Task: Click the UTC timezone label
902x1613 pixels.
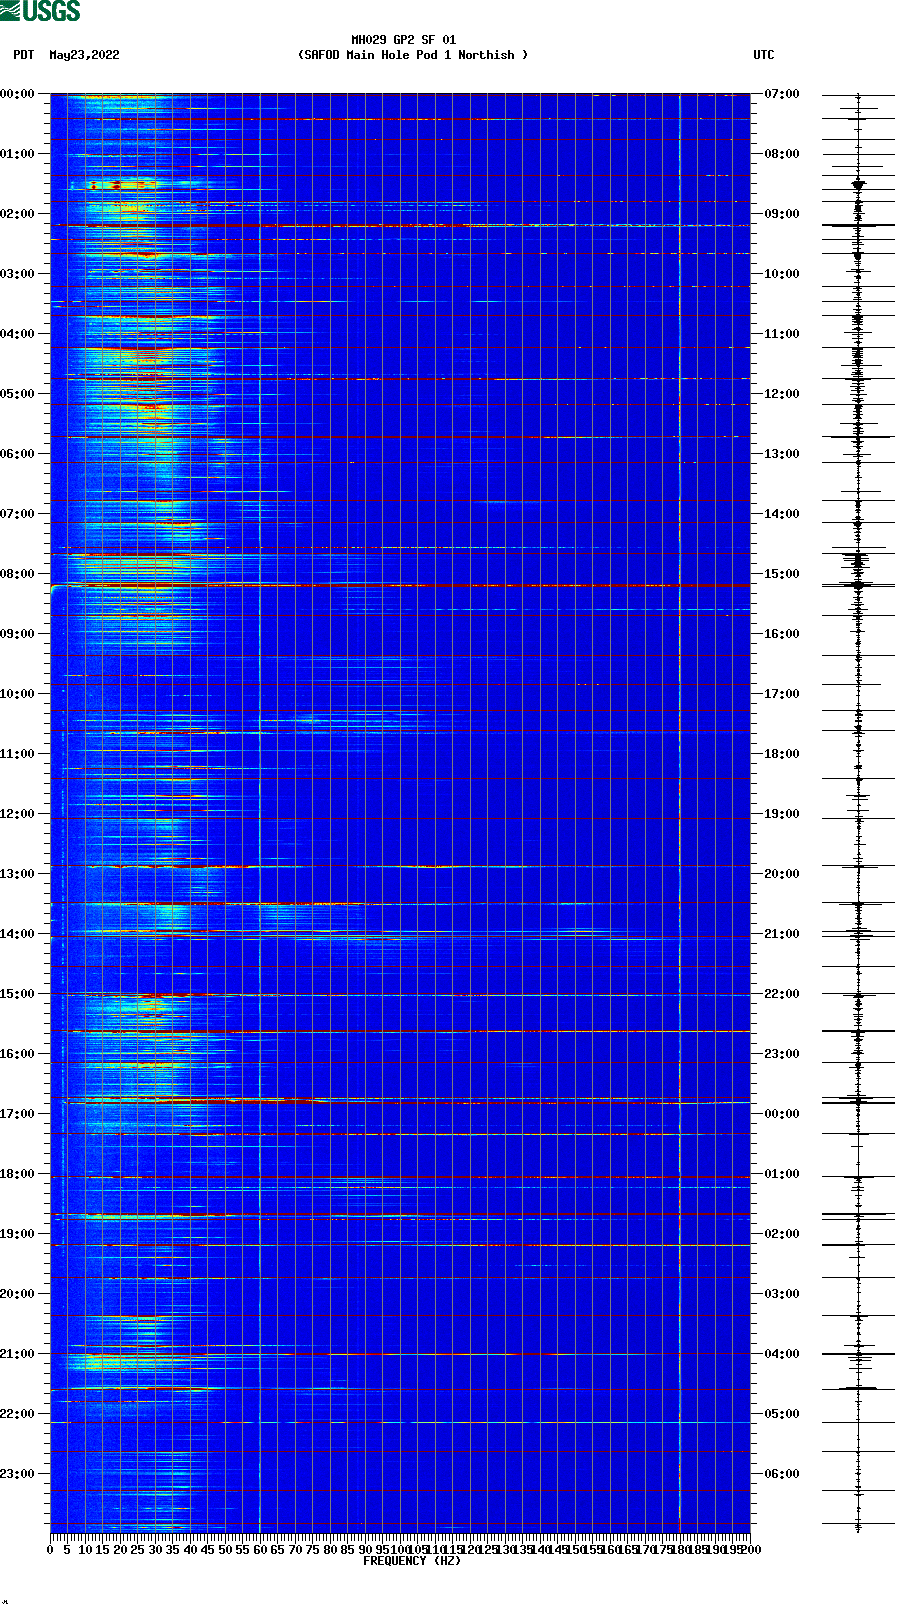Action: click(764, 55)
